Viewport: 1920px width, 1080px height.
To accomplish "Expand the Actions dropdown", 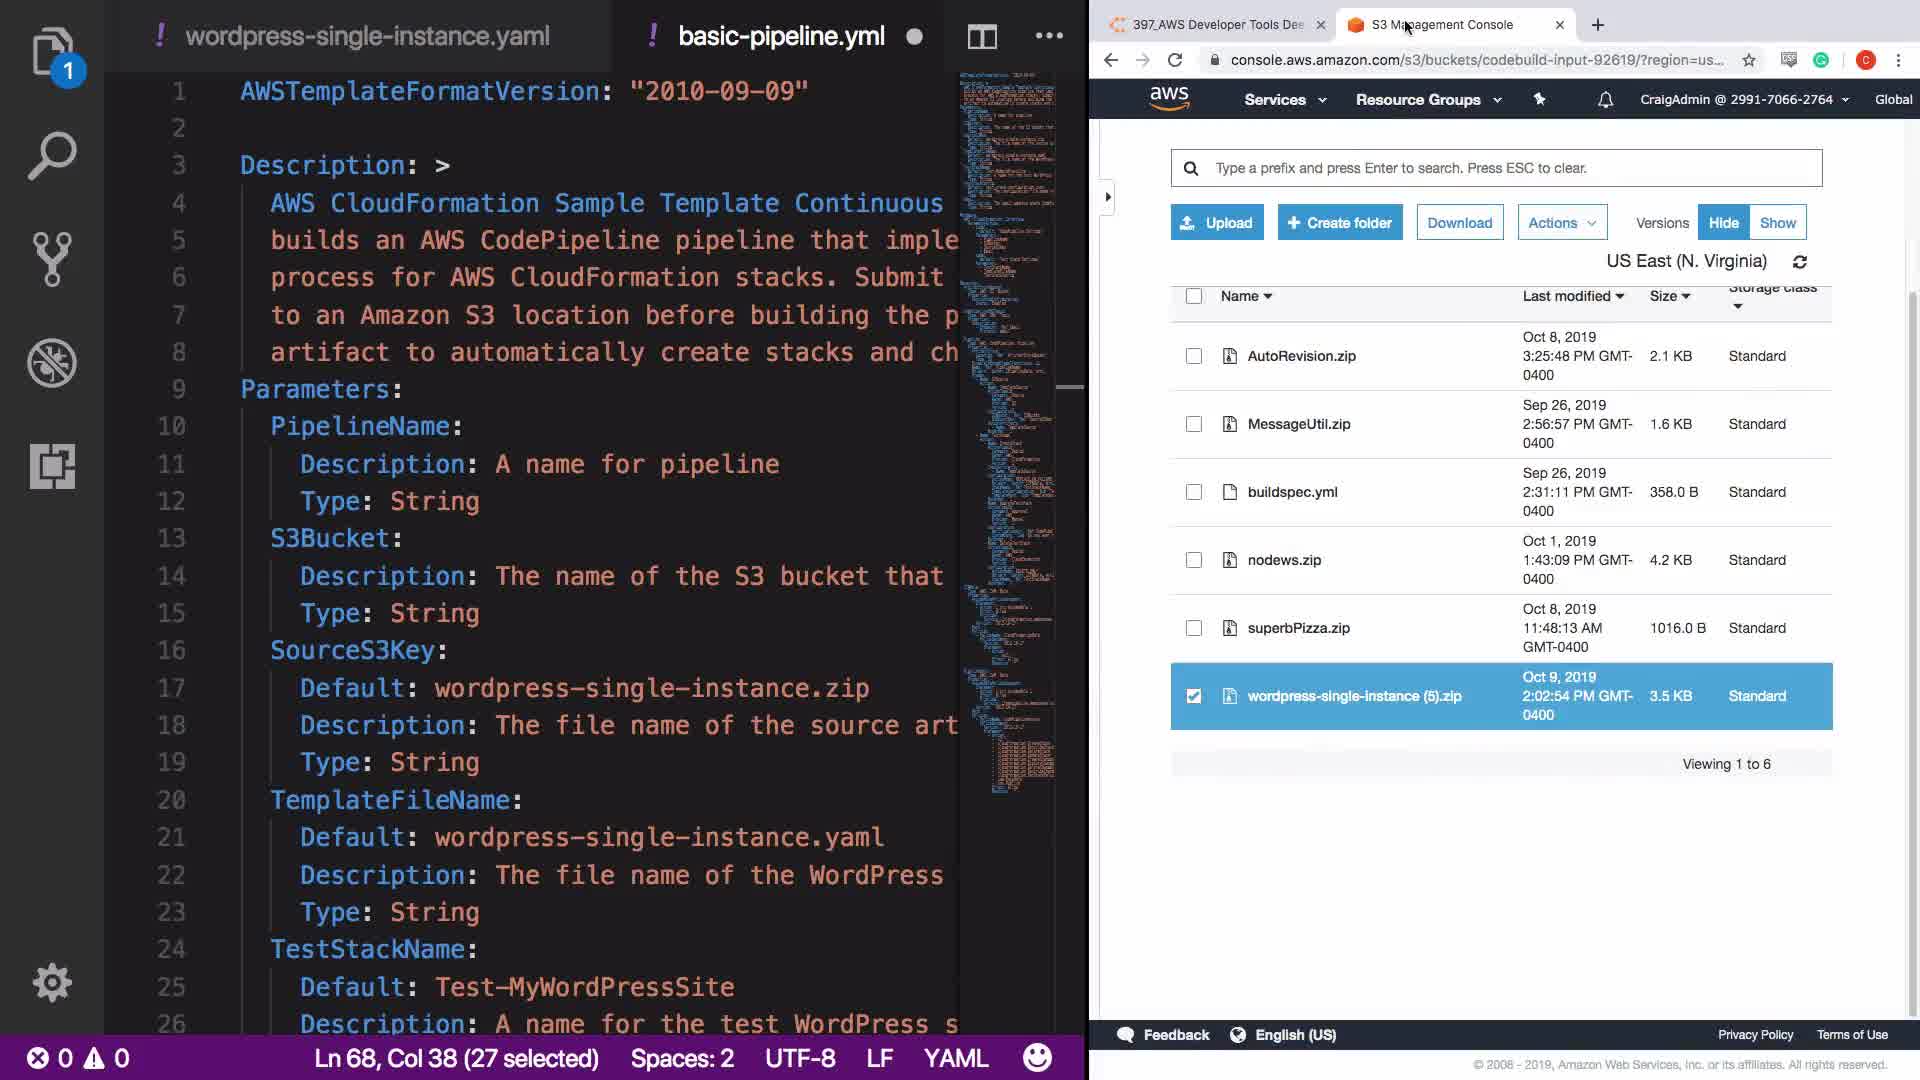I will [x=1562, y=223].
